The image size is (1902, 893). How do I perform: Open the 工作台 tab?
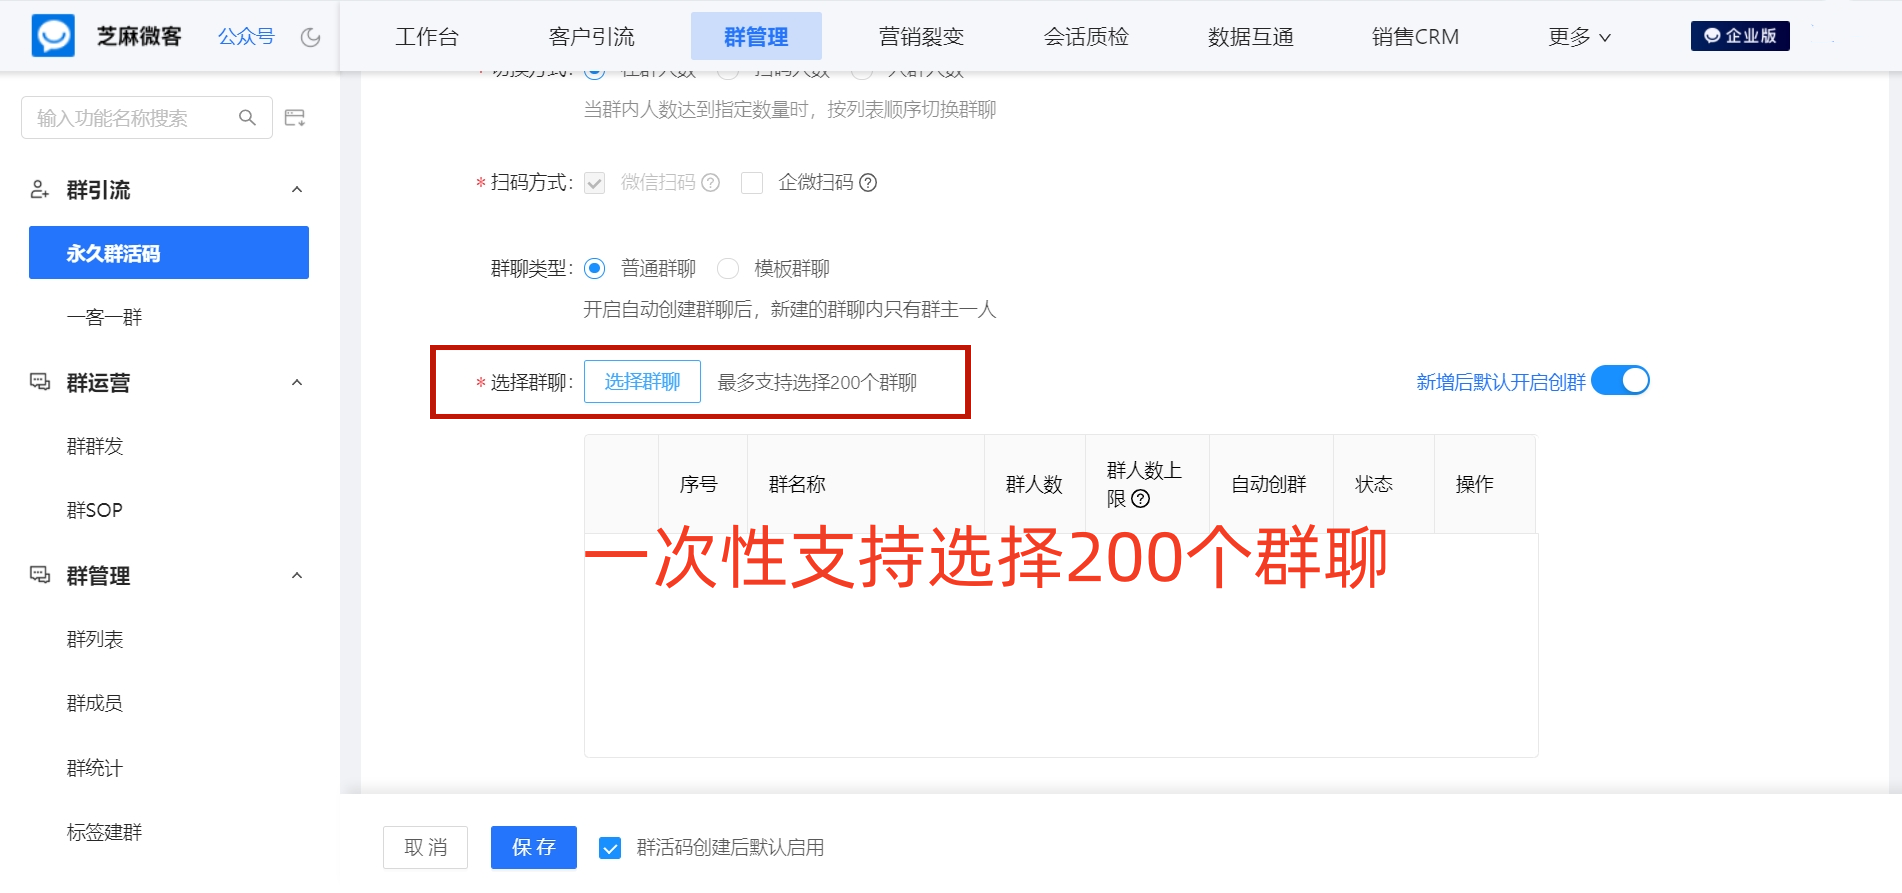[x=427, y=37]
